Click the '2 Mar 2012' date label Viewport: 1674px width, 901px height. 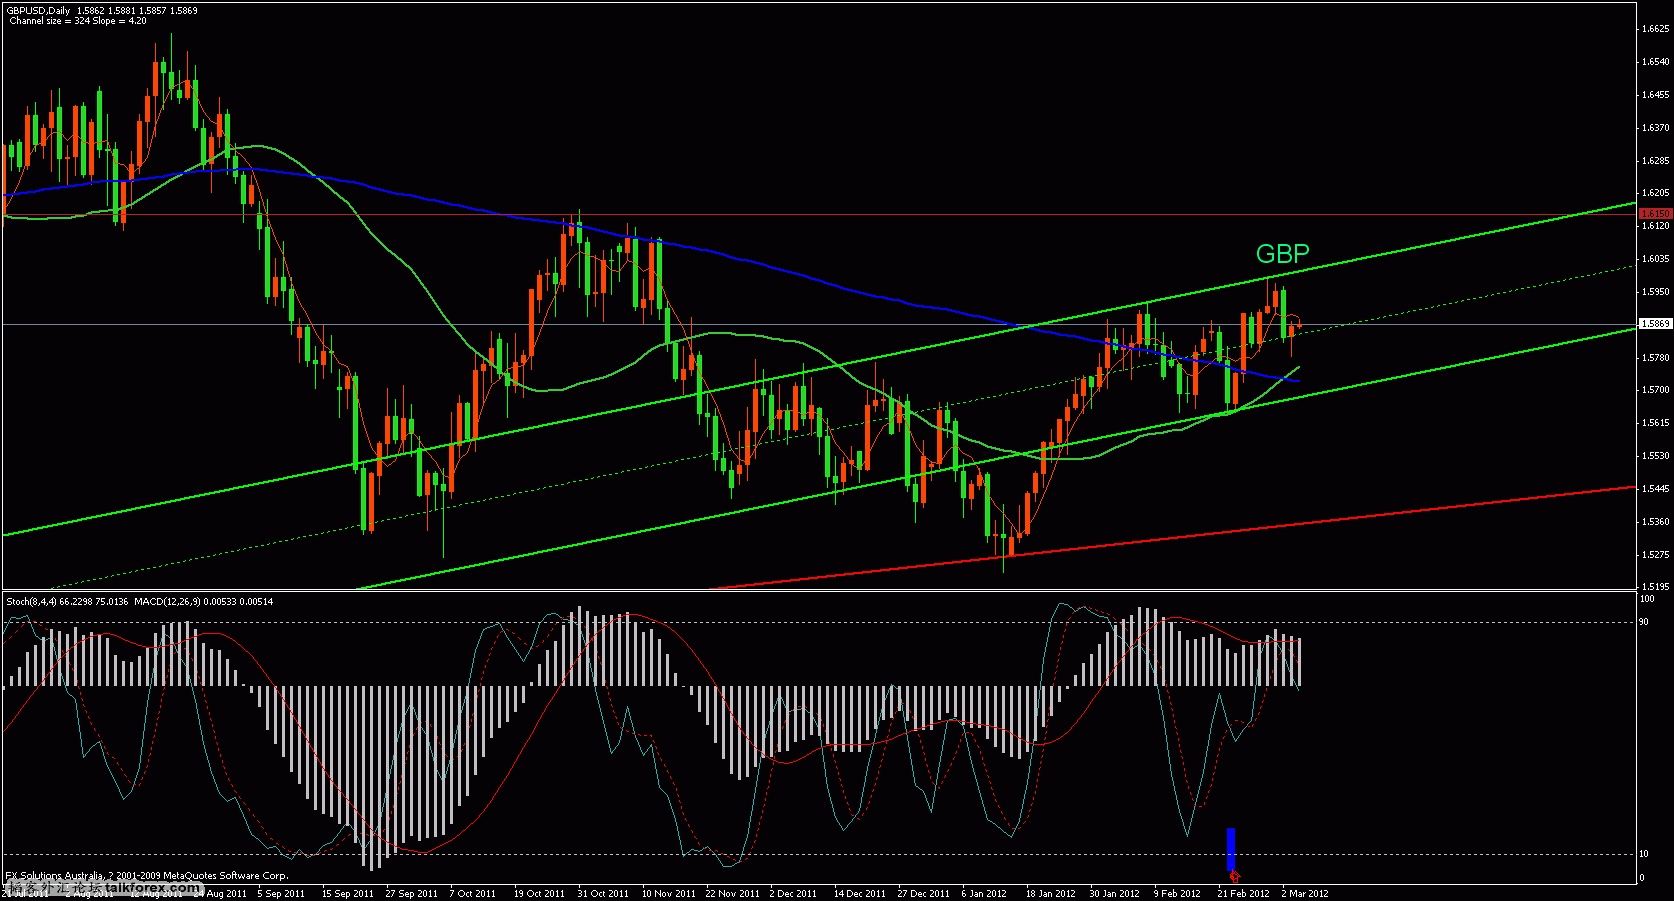(1305, 894)
